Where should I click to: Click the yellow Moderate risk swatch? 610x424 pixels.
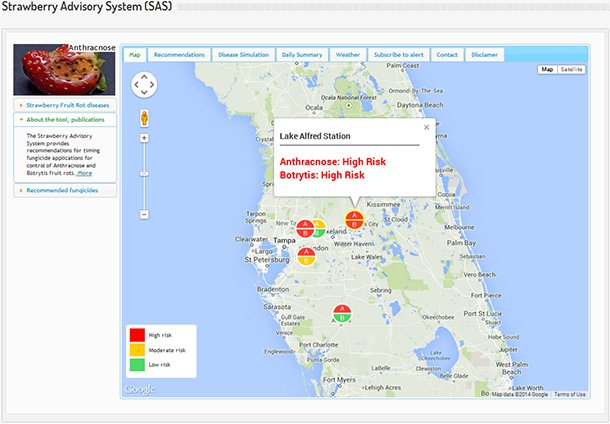click(137, 350)
